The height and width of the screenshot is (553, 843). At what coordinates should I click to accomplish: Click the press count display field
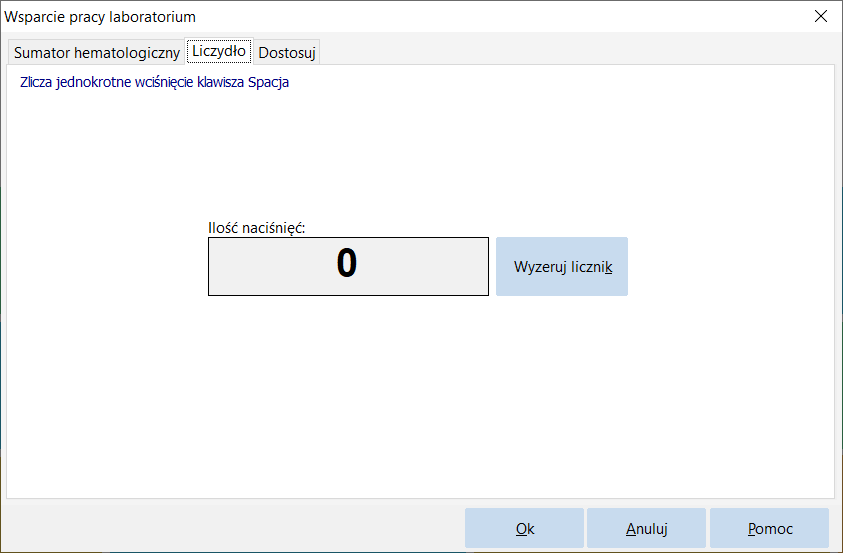pyautogui.click(x=348, y=267)
